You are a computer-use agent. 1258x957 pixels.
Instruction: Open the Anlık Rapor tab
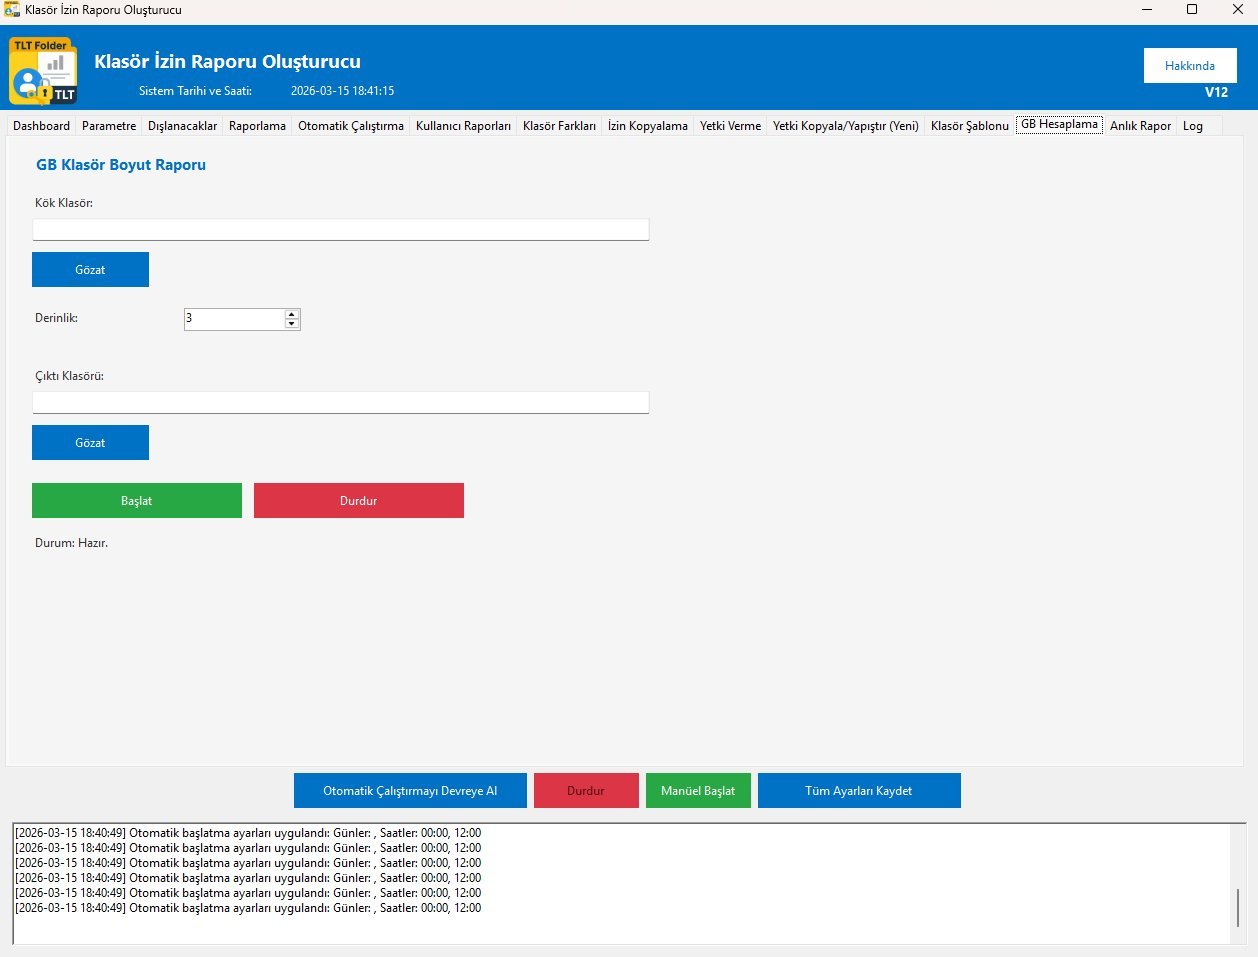pyautogui.click(x=1140, y=126)
